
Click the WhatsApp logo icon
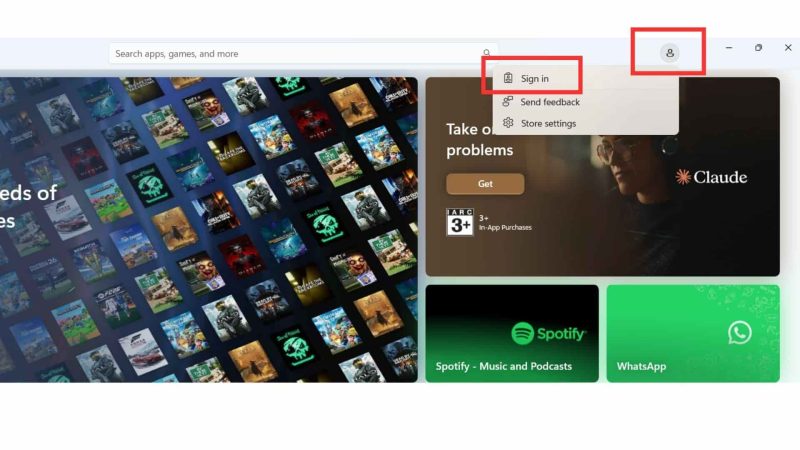(739, 332)
